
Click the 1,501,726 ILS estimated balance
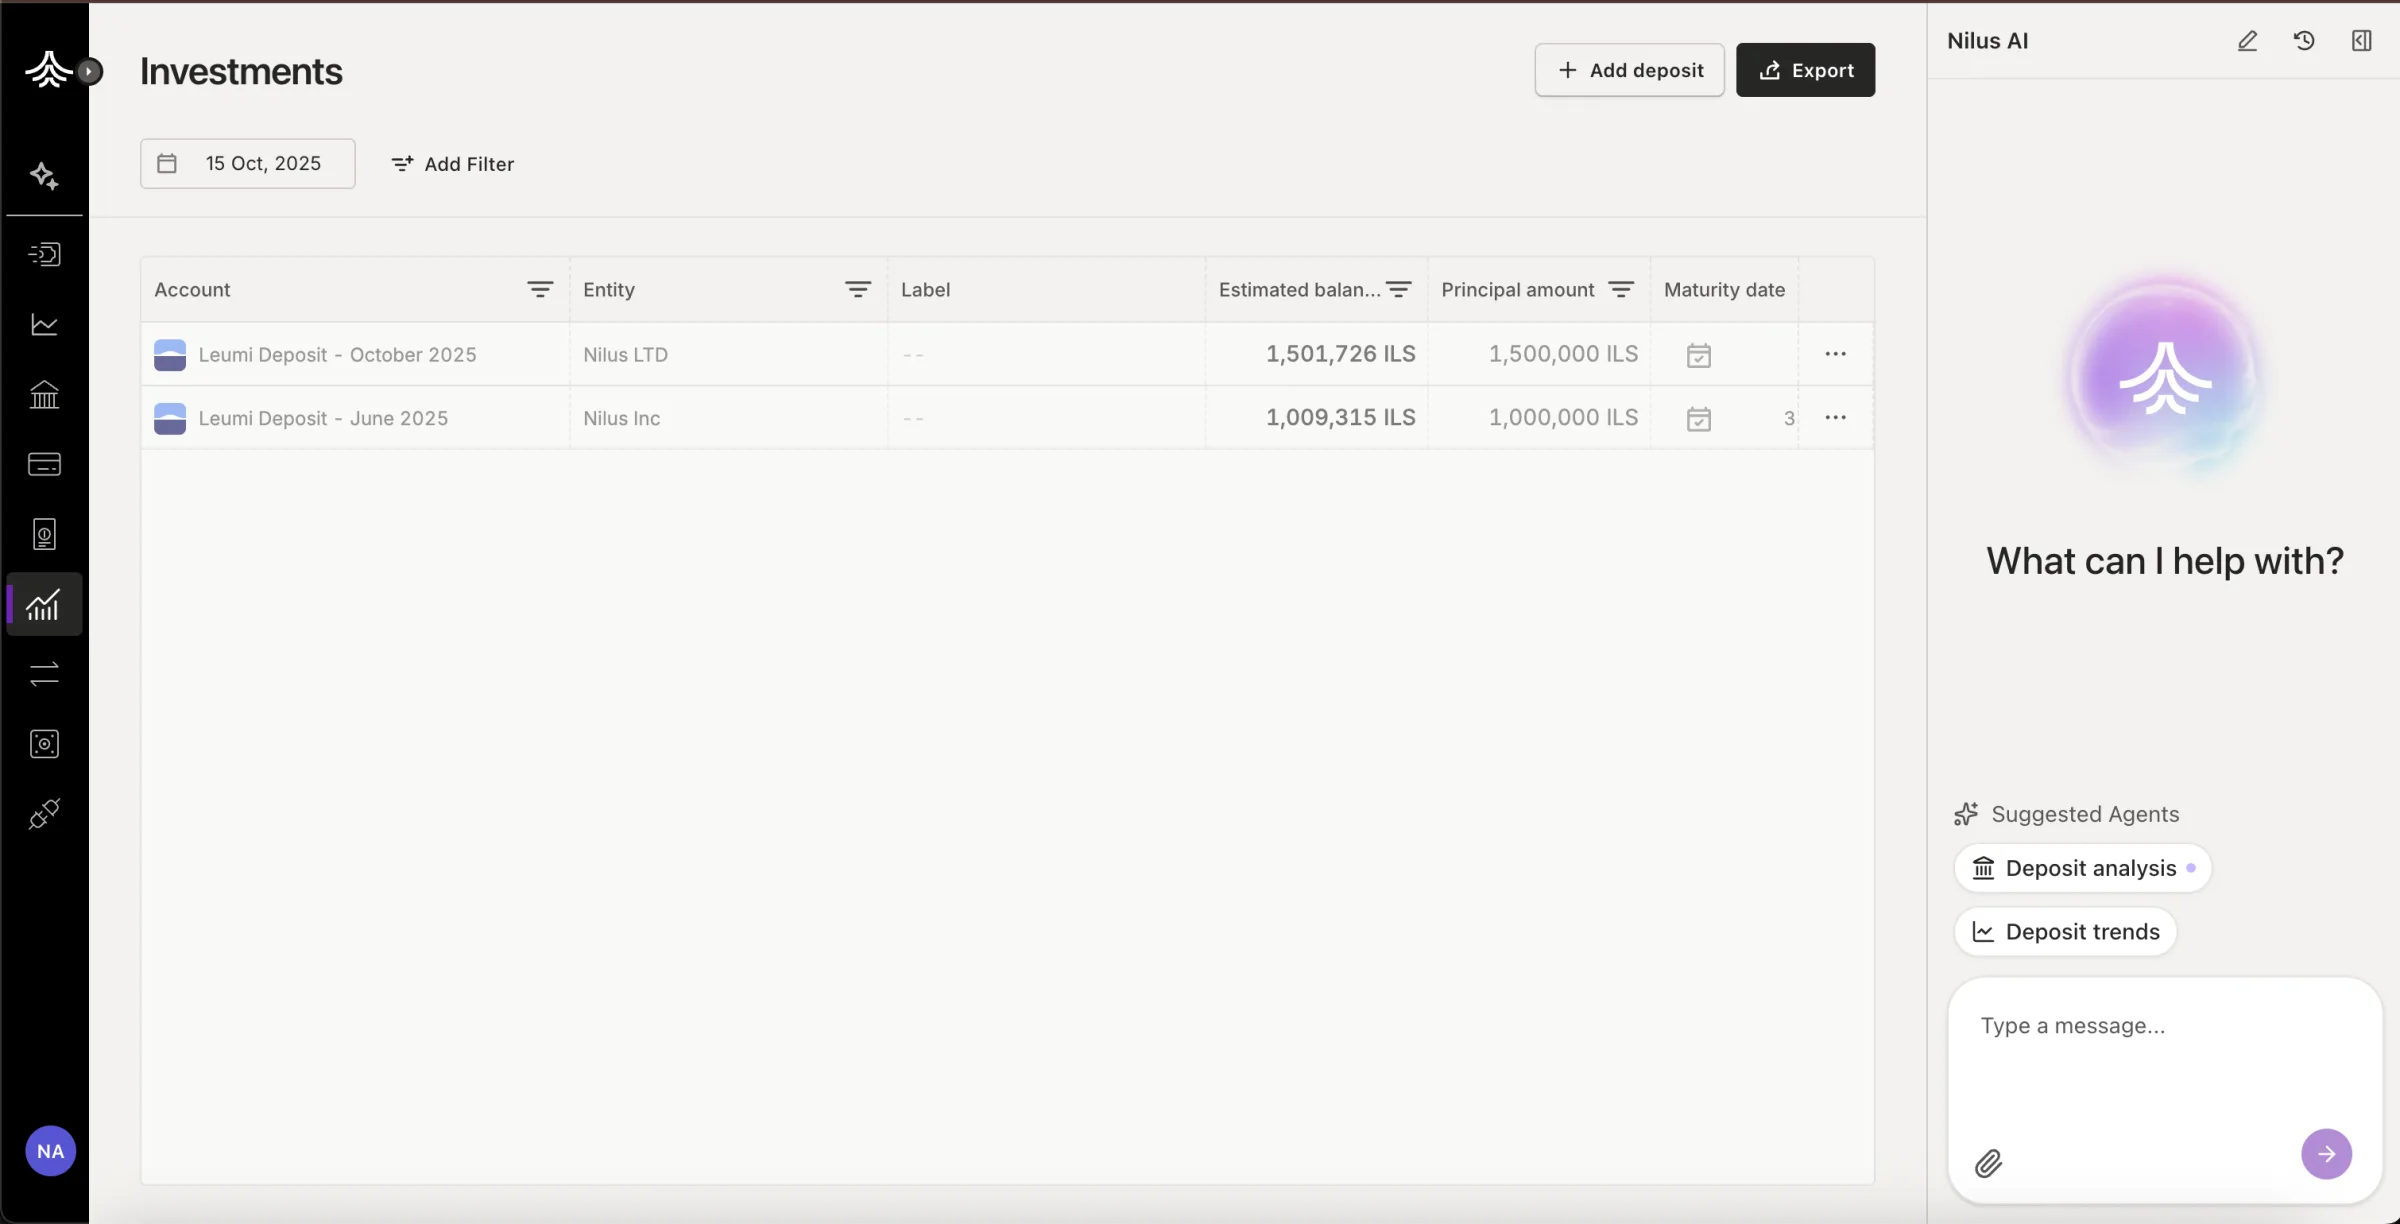[x=1340, y=354]
